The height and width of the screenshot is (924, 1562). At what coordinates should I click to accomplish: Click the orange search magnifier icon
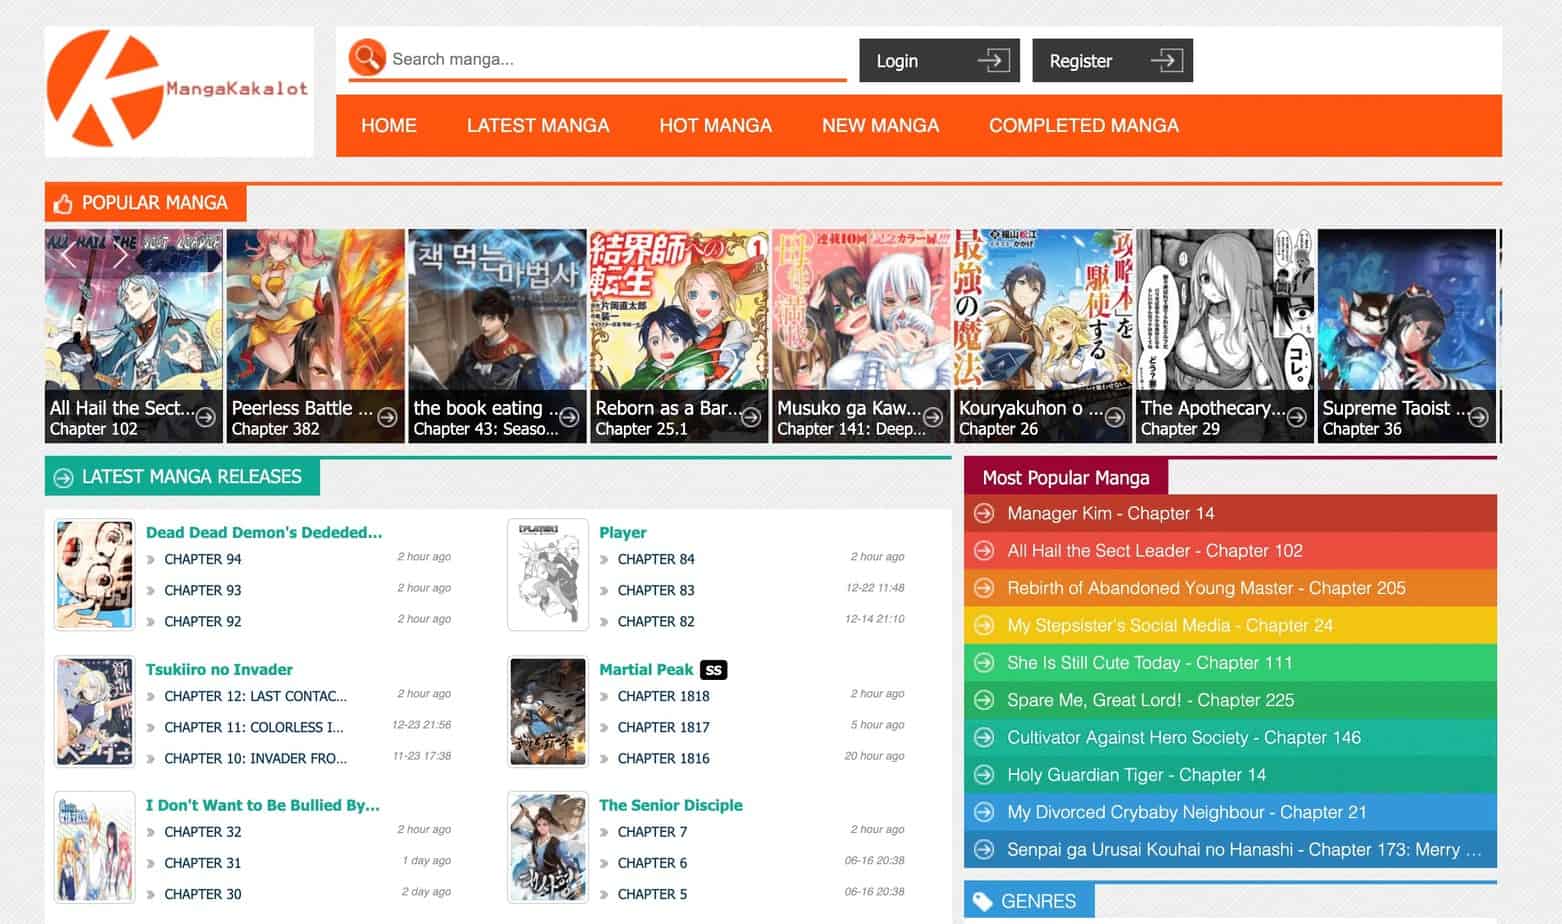(x=367, y=57)
